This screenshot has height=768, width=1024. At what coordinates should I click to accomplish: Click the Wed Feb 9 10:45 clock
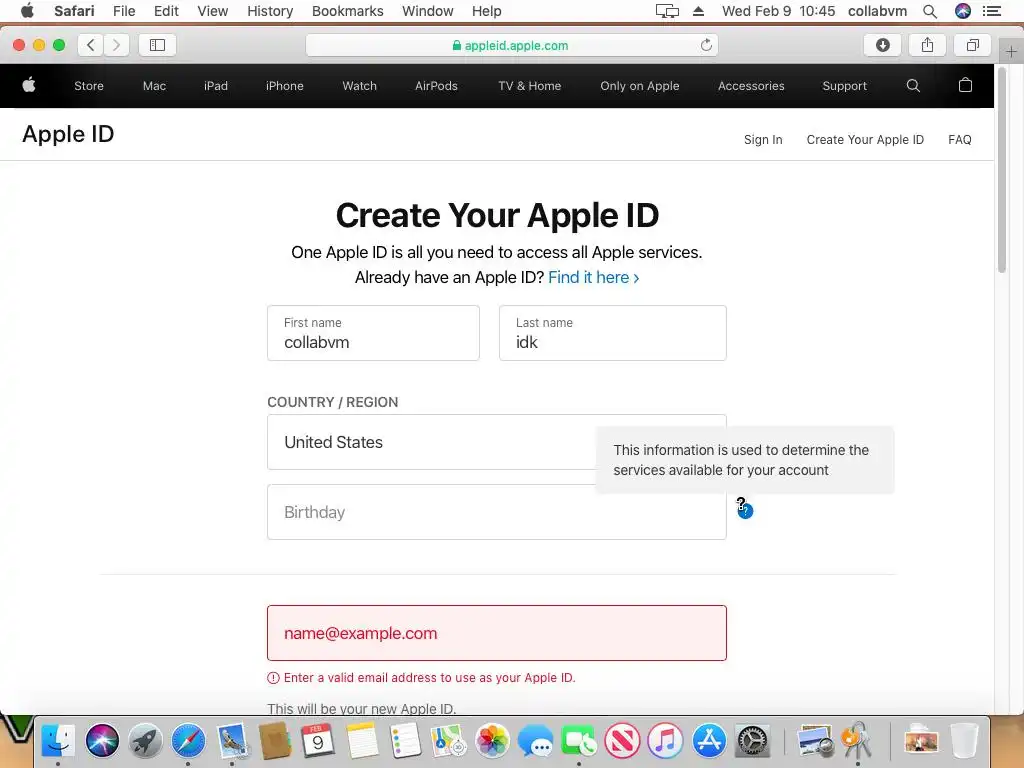coord(778,11)
